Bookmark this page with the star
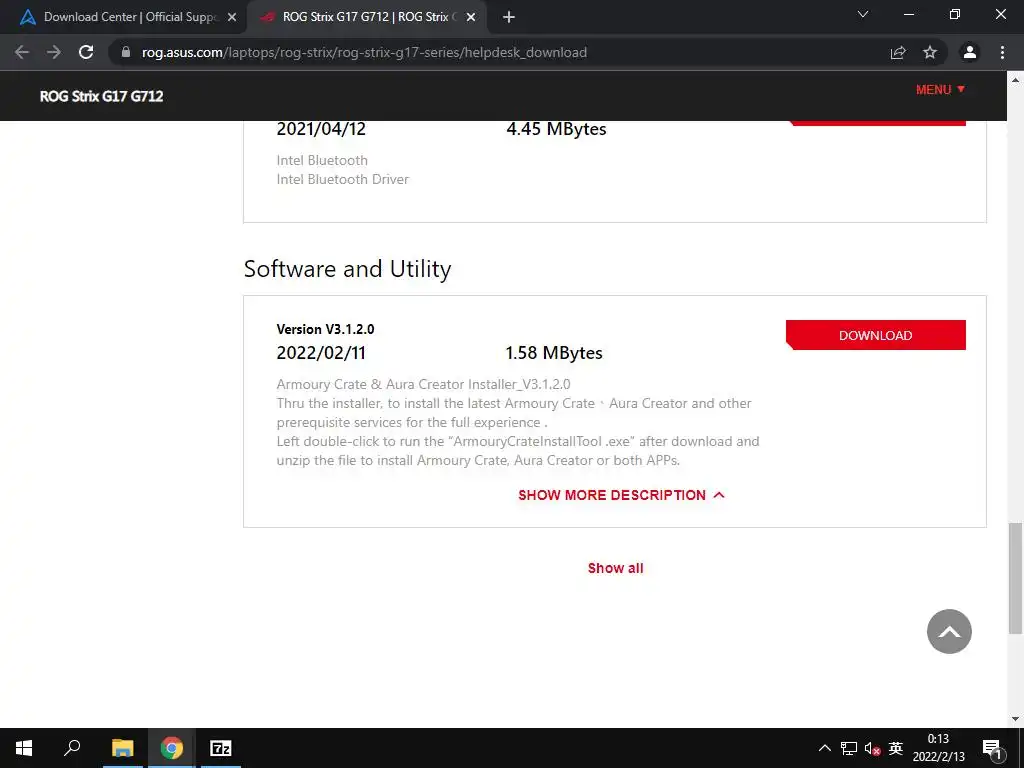The width and height of the screenshot is (1024, 768). [930, 52]
